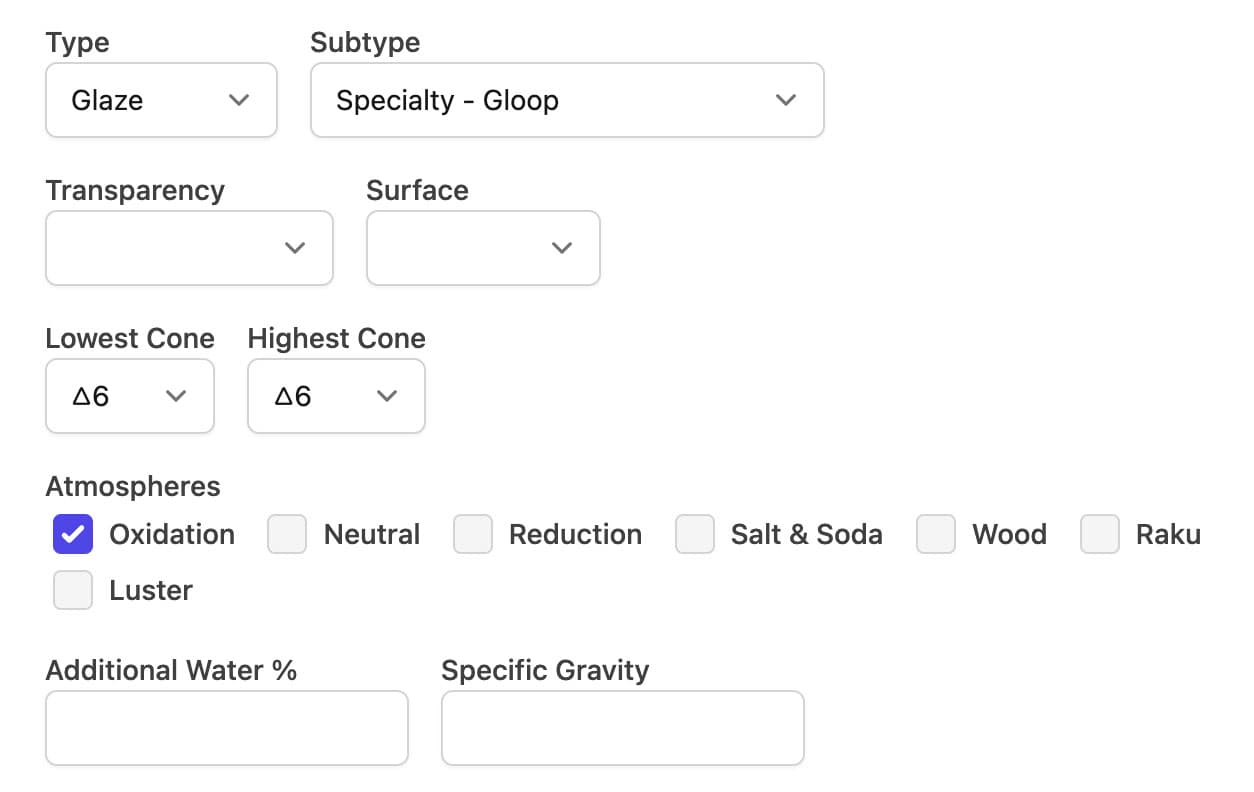Click the Surface field's chevron icon
Image resolution: width=1254 pixels, height=792 pixels.
562,248
